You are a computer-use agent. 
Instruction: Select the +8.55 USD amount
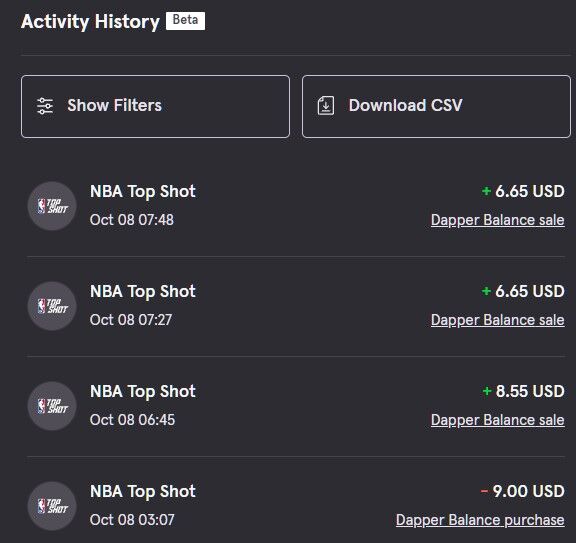(523, 391)
